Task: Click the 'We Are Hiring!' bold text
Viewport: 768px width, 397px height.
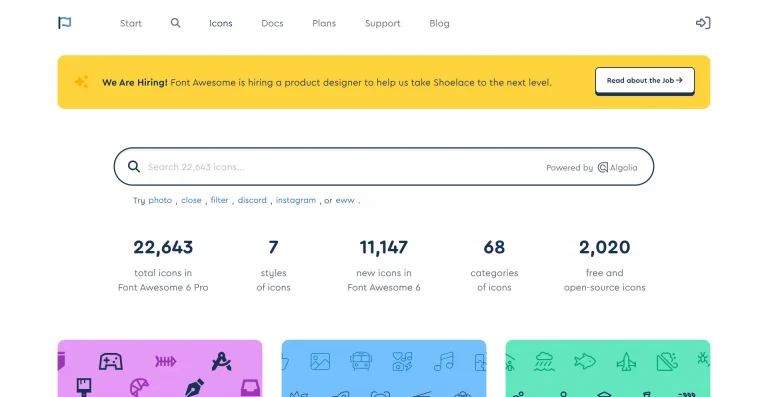Action: pos(135,82)
